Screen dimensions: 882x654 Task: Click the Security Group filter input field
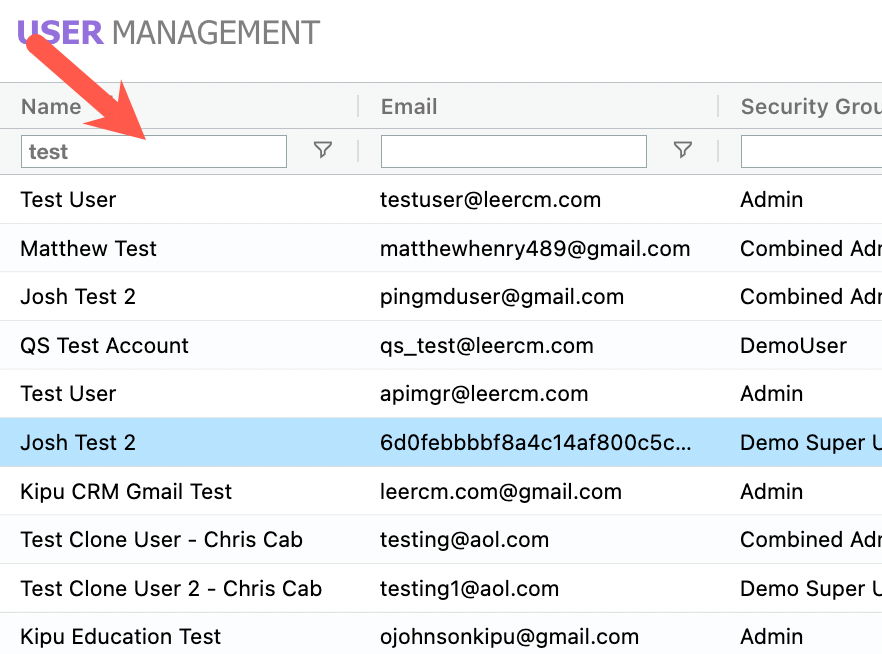(815, 150)
